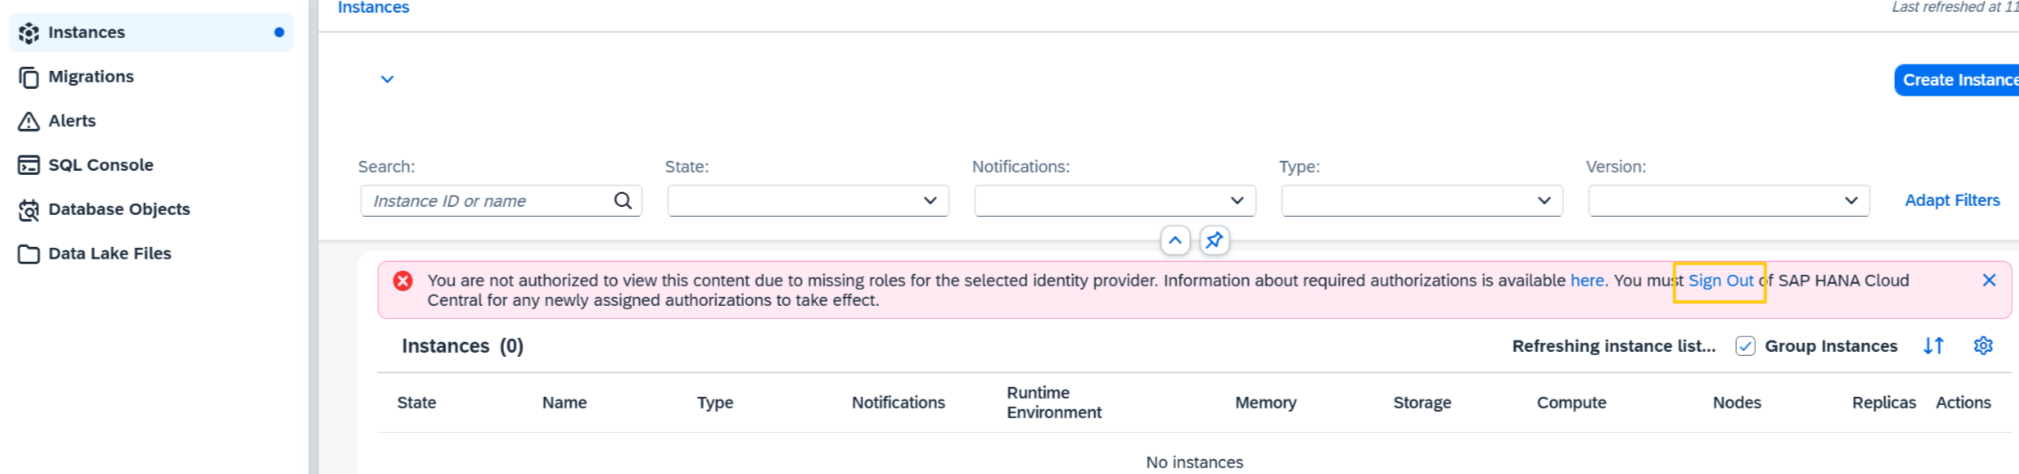
Task: Pin the filter bar header
Action: tap(1214, 240)
